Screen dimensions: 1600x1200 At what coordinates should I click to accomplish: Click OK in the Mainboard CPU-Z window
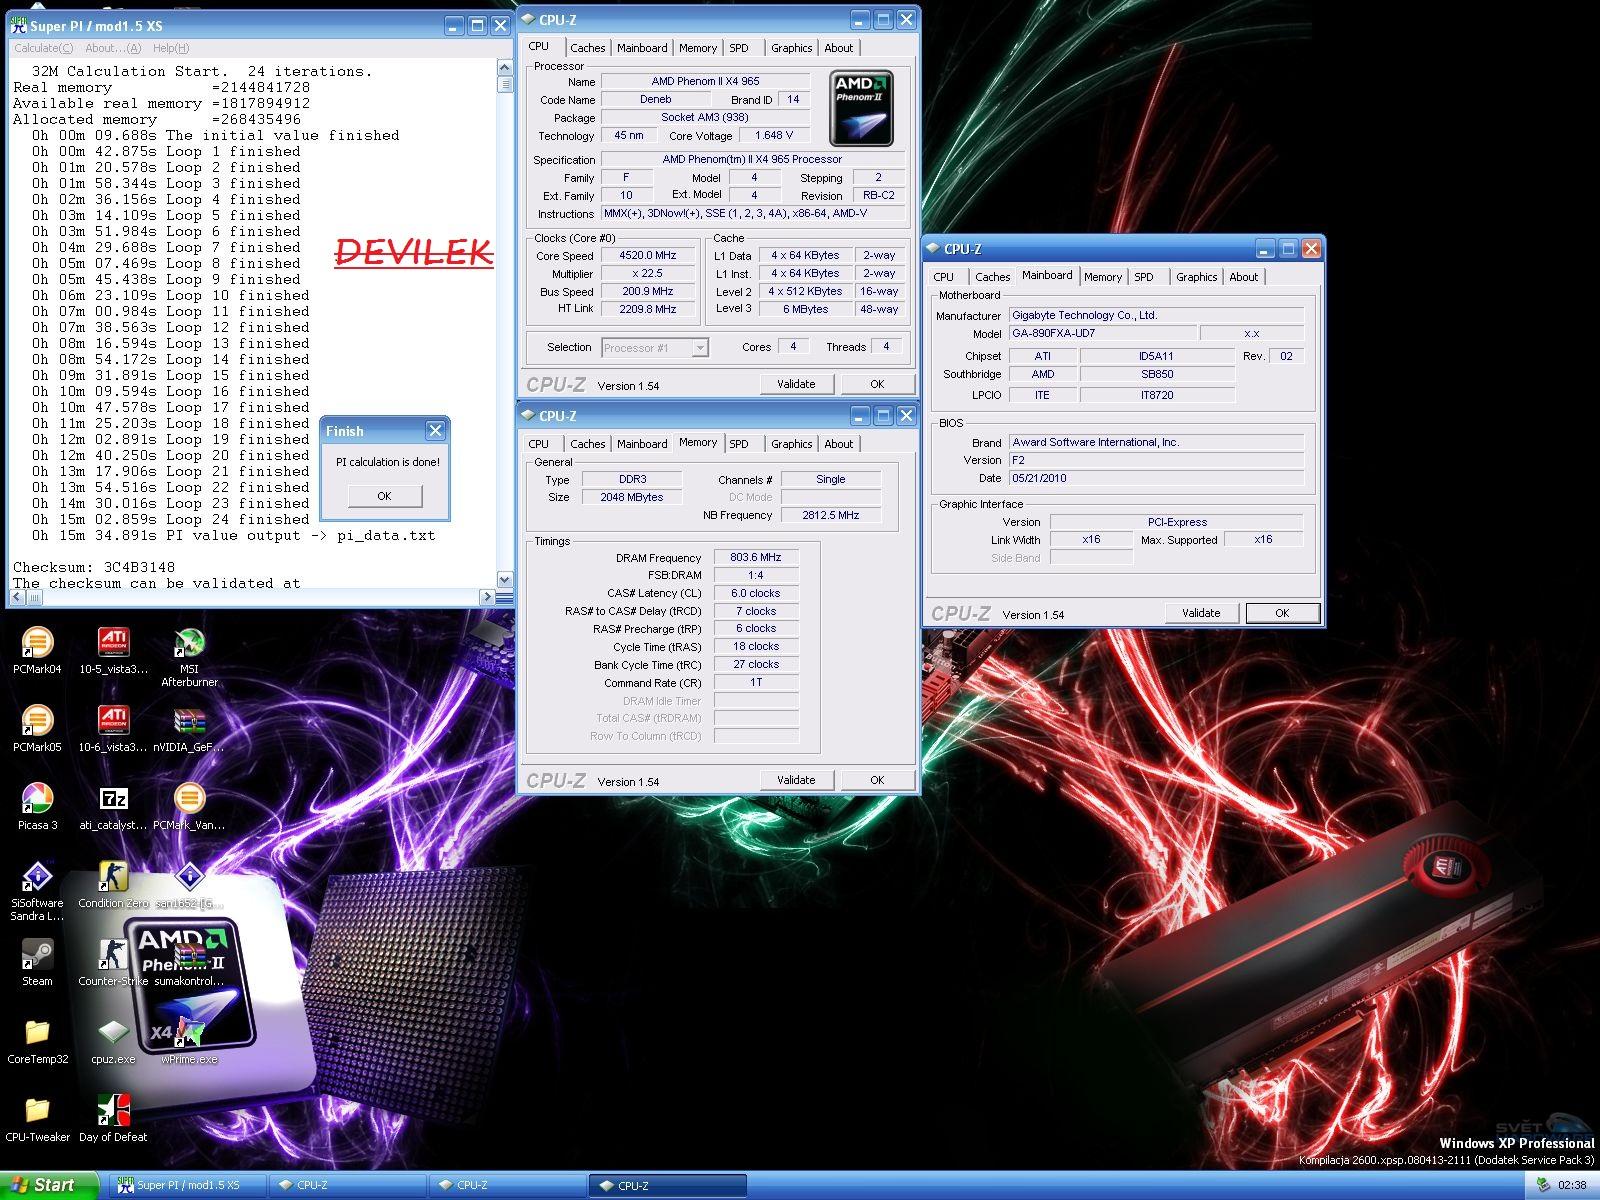pos(1282,613)
